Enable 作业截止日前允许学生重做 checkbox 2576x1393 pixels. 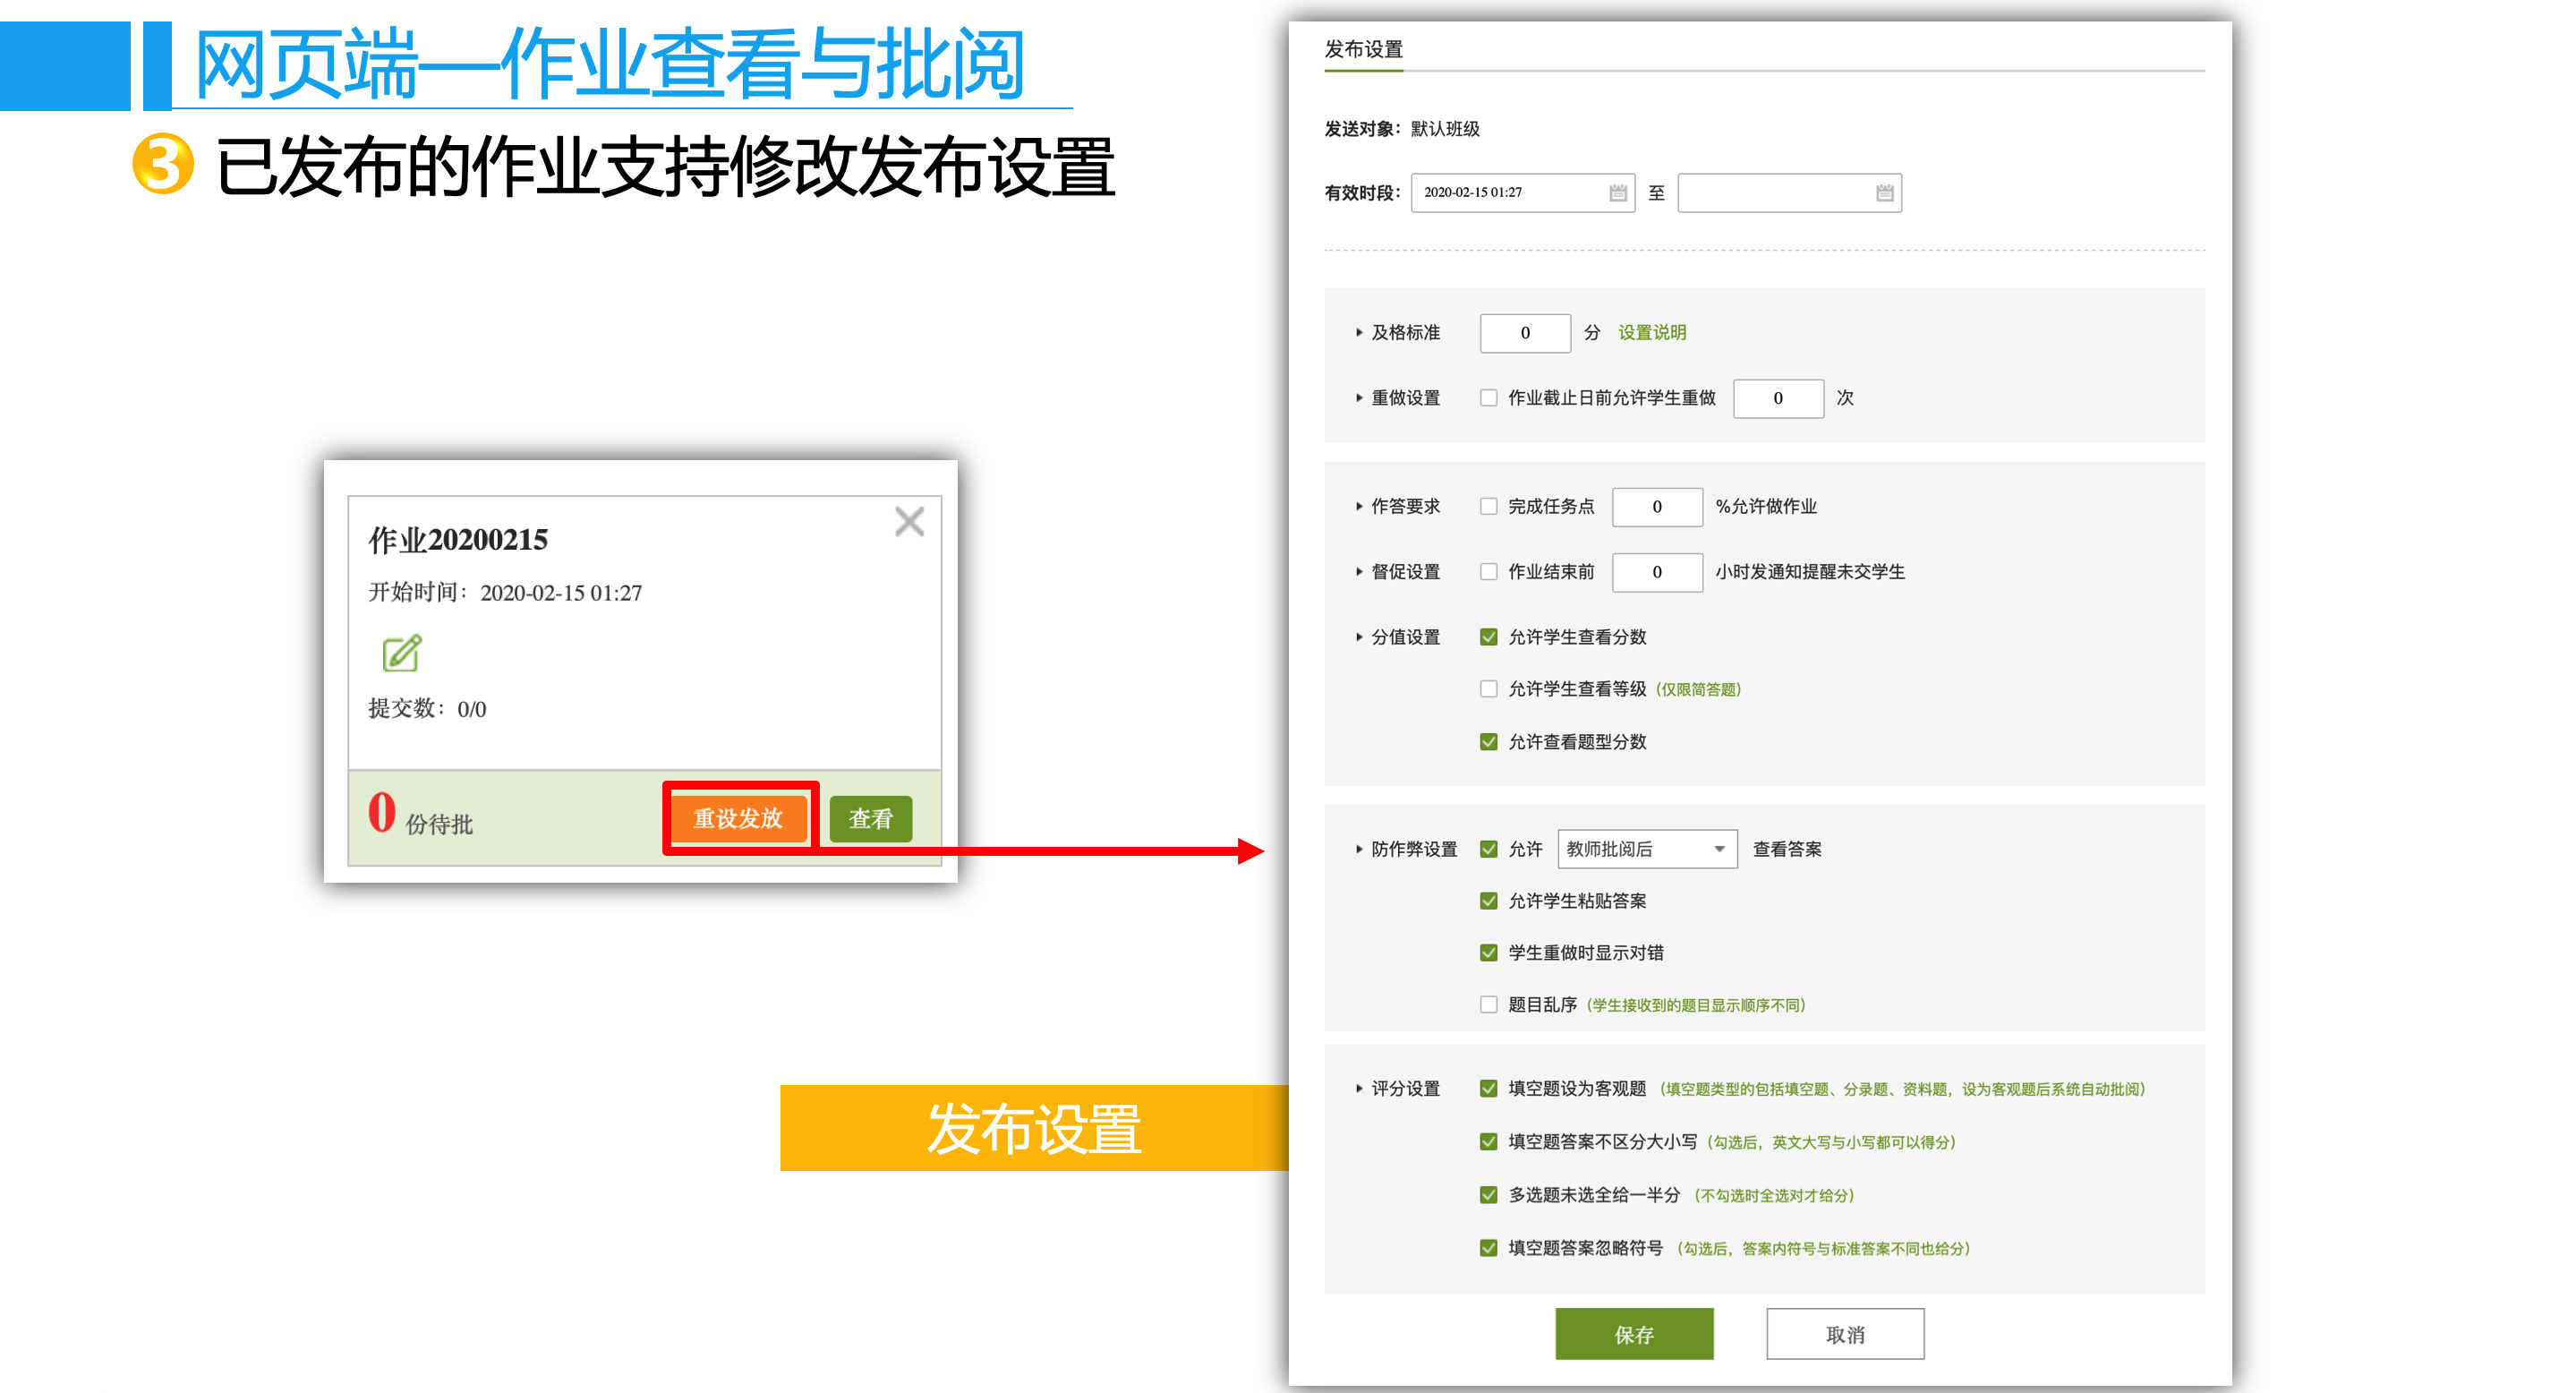[1488, 398]
